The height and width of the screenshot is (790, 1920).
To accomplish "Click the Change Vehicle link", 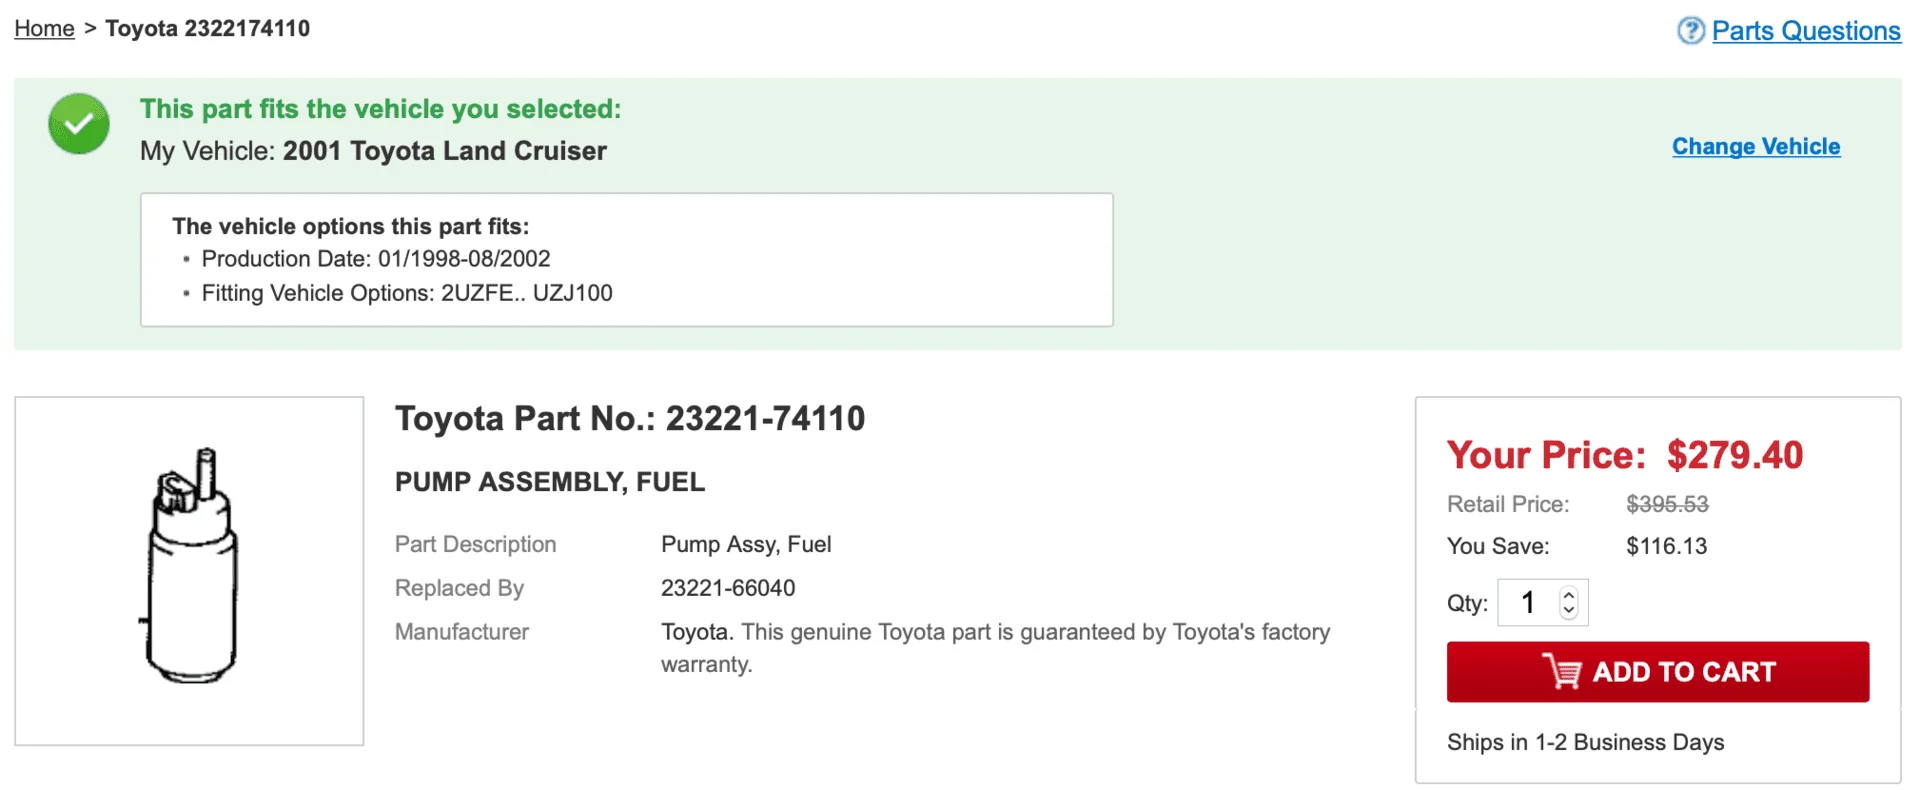I will [1756, 146].
